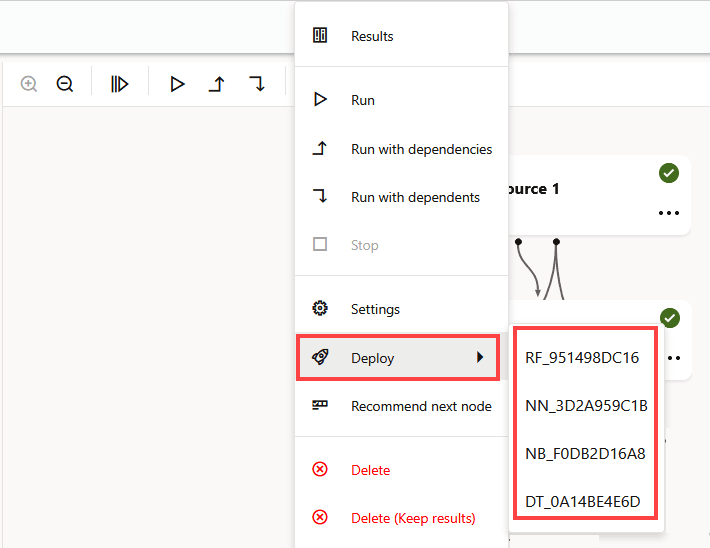Click the Stop menu entry
Viewport: 710px width, 548px height.
[401, 245]
